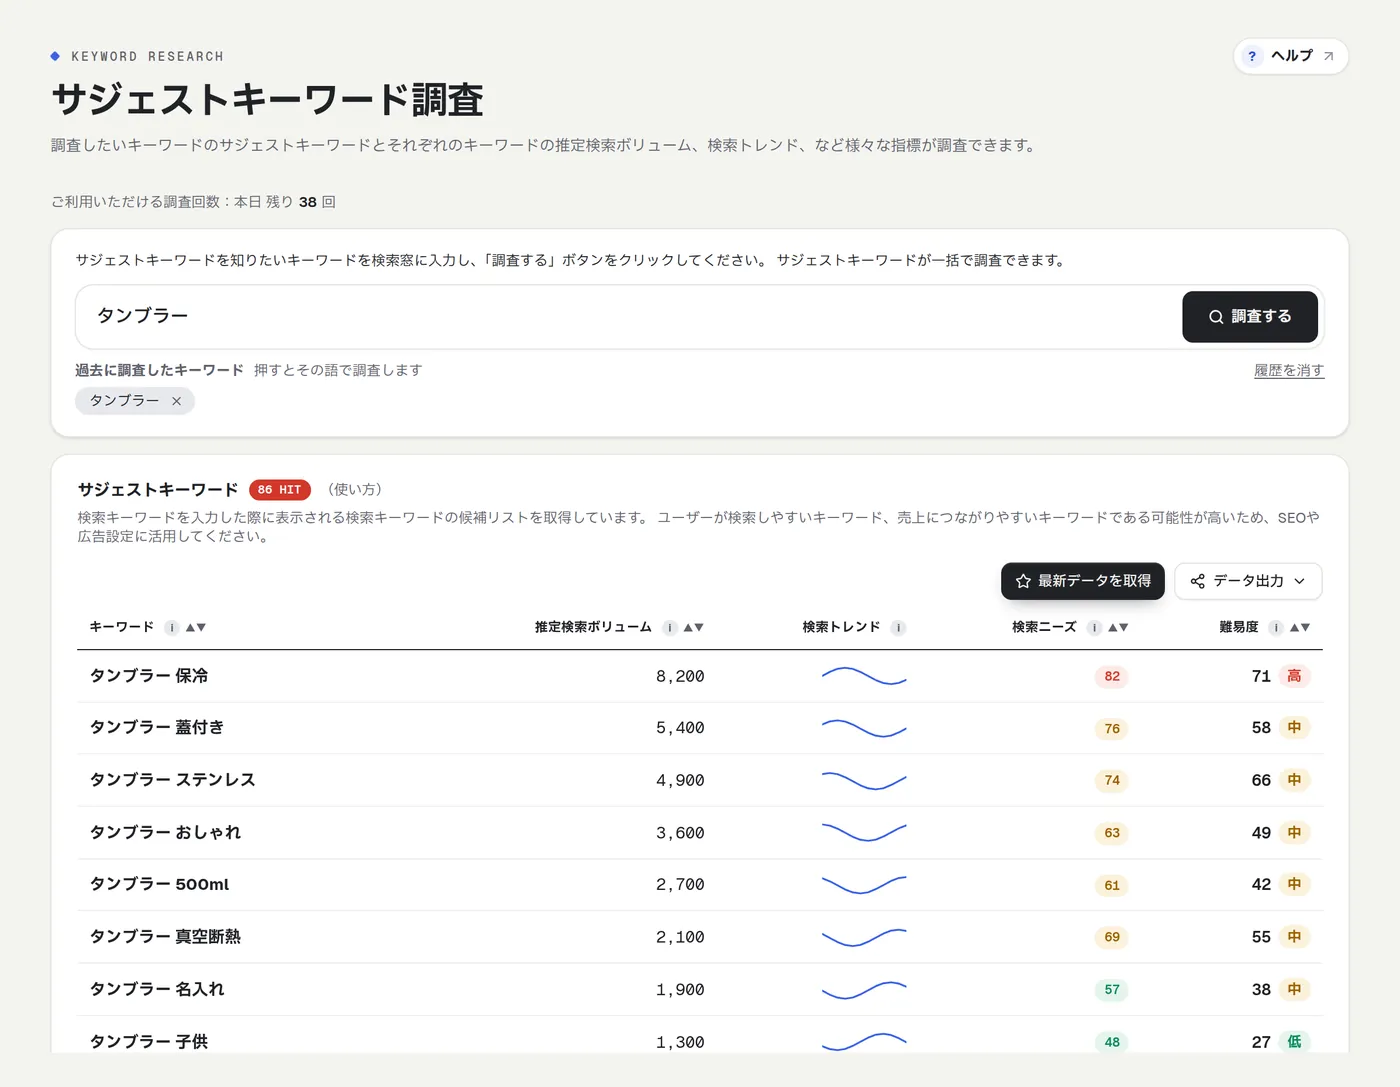Sort by 推定検索ボリューム using the arrows
This screenshot has width=1400, height=1087.
(694, 628)
